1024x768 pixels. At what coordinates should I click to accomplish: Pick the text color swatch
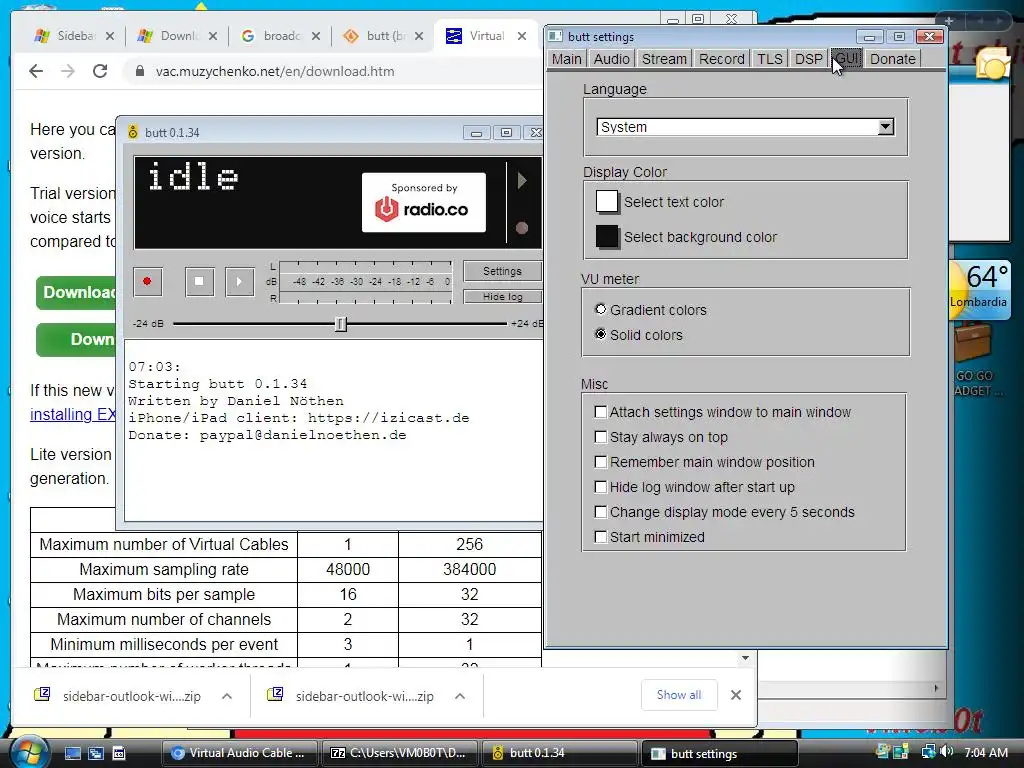(607, 202)
